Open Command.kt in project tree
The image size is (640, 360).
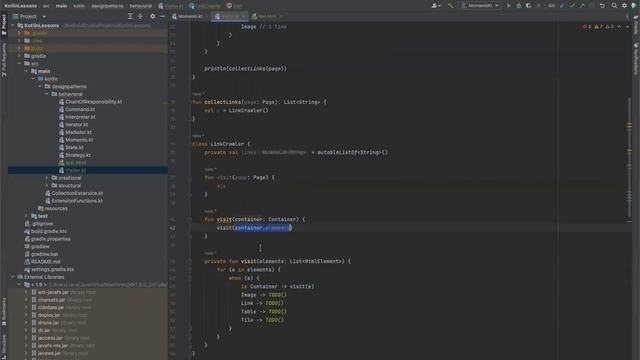pyautogui.click(x=80, y=109)
